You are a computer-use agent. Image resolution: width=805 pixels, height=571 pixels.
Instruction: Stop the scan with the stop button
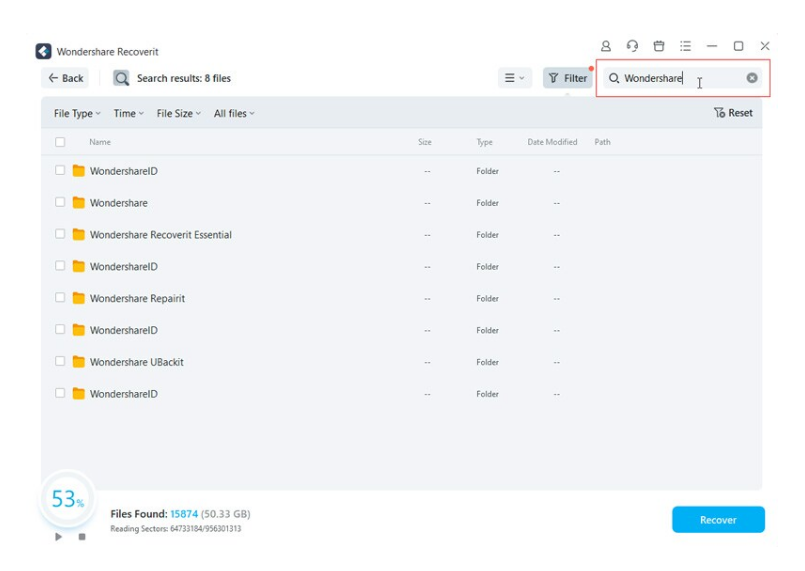click(x=82, y=537)
